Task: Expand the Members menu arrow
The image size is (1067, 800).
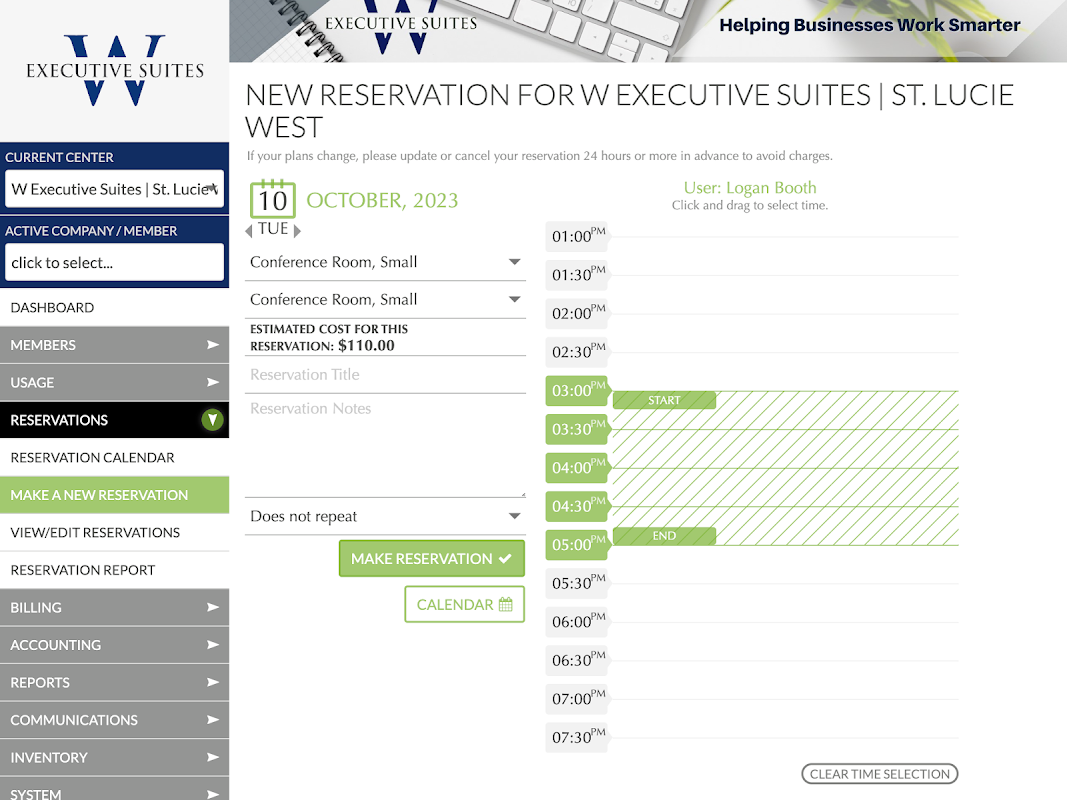Action: (213, 345)
